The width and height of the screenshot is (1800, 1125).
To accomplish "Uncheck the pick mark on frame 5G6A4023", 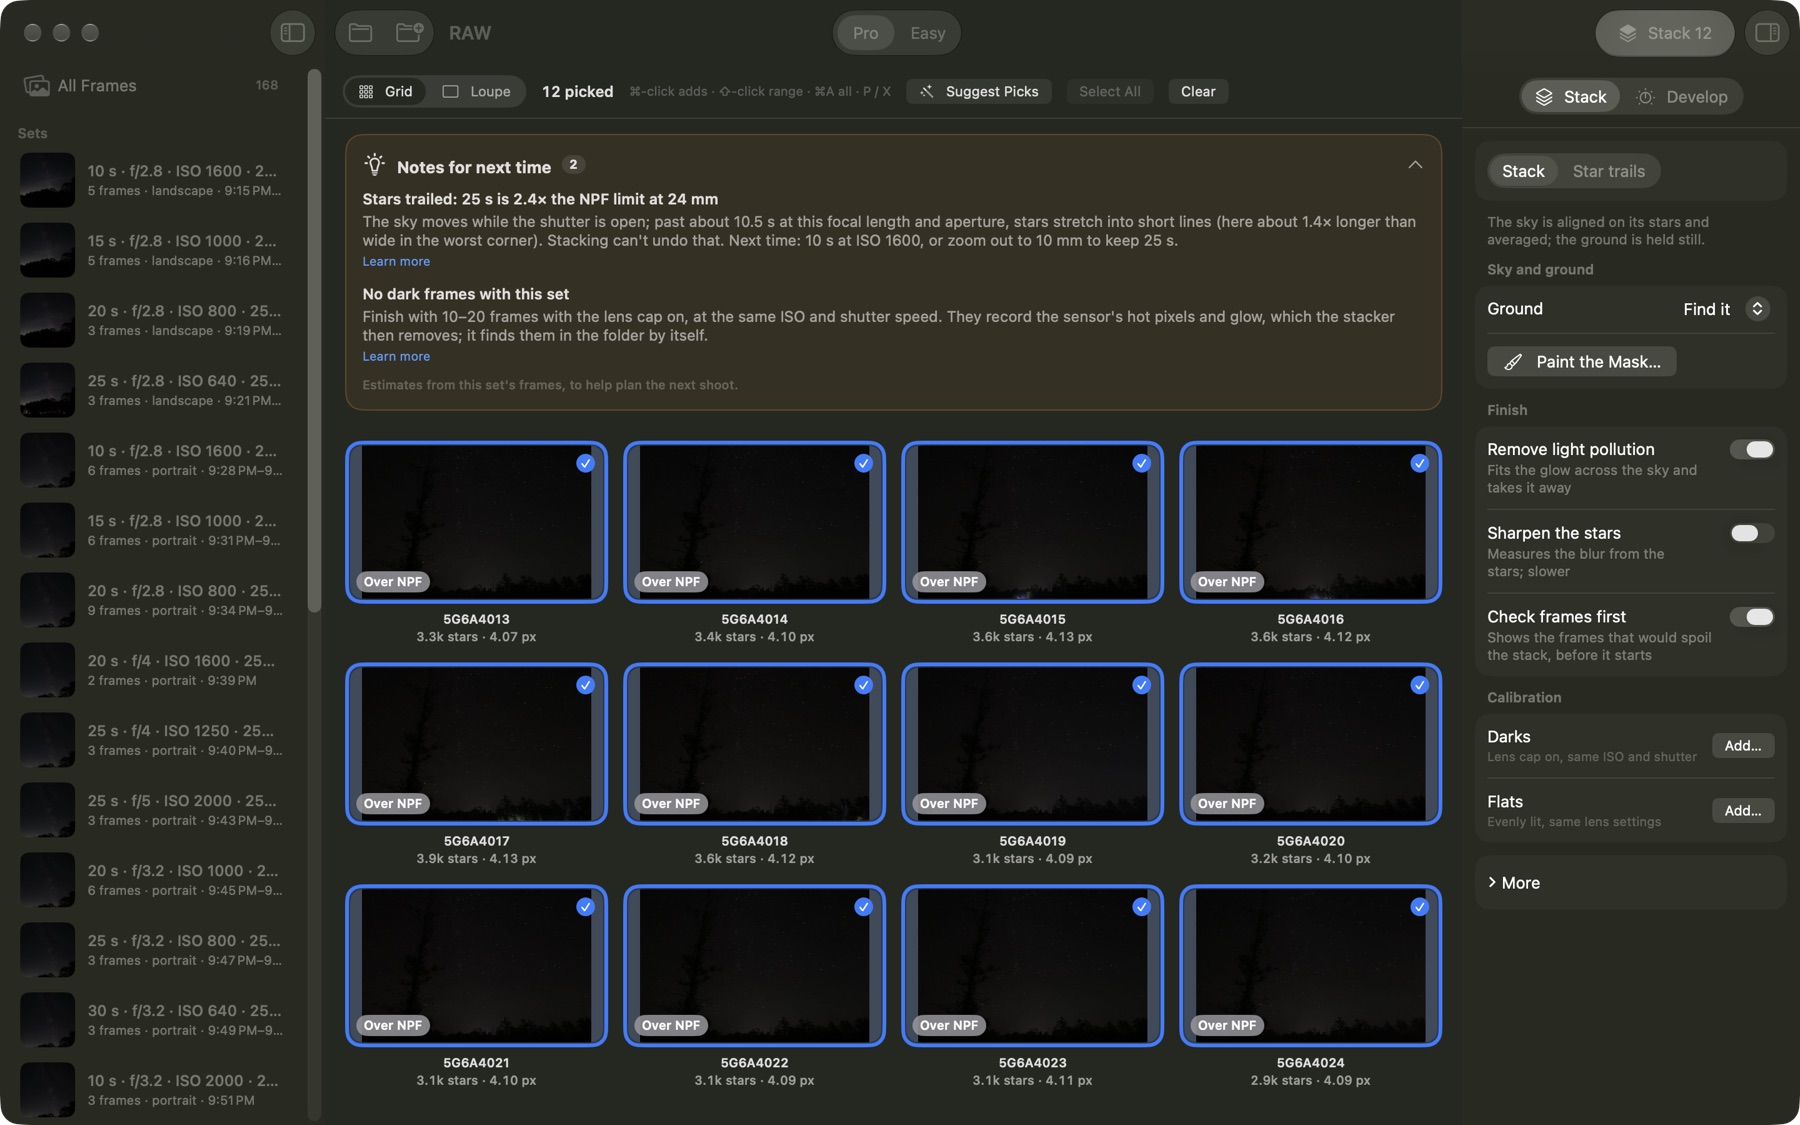I will tap(1142, 907).
